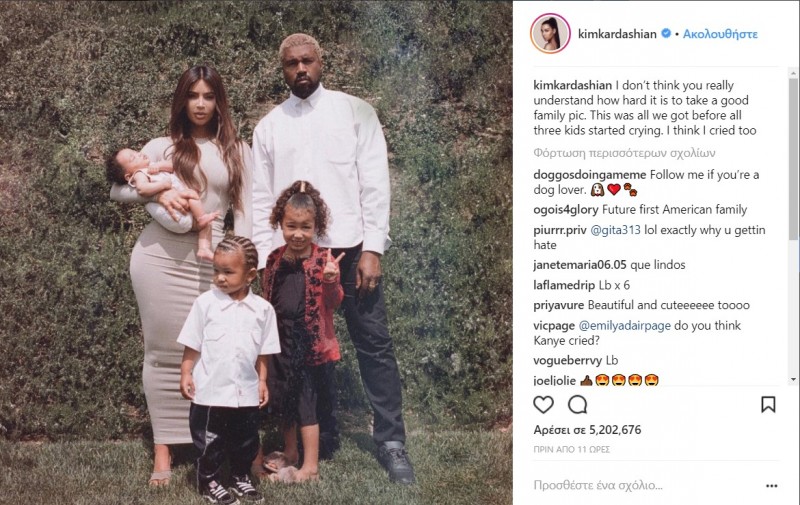Click the comments scrollbar down arrow
The image size is (800, 505).
pos(793,380)
